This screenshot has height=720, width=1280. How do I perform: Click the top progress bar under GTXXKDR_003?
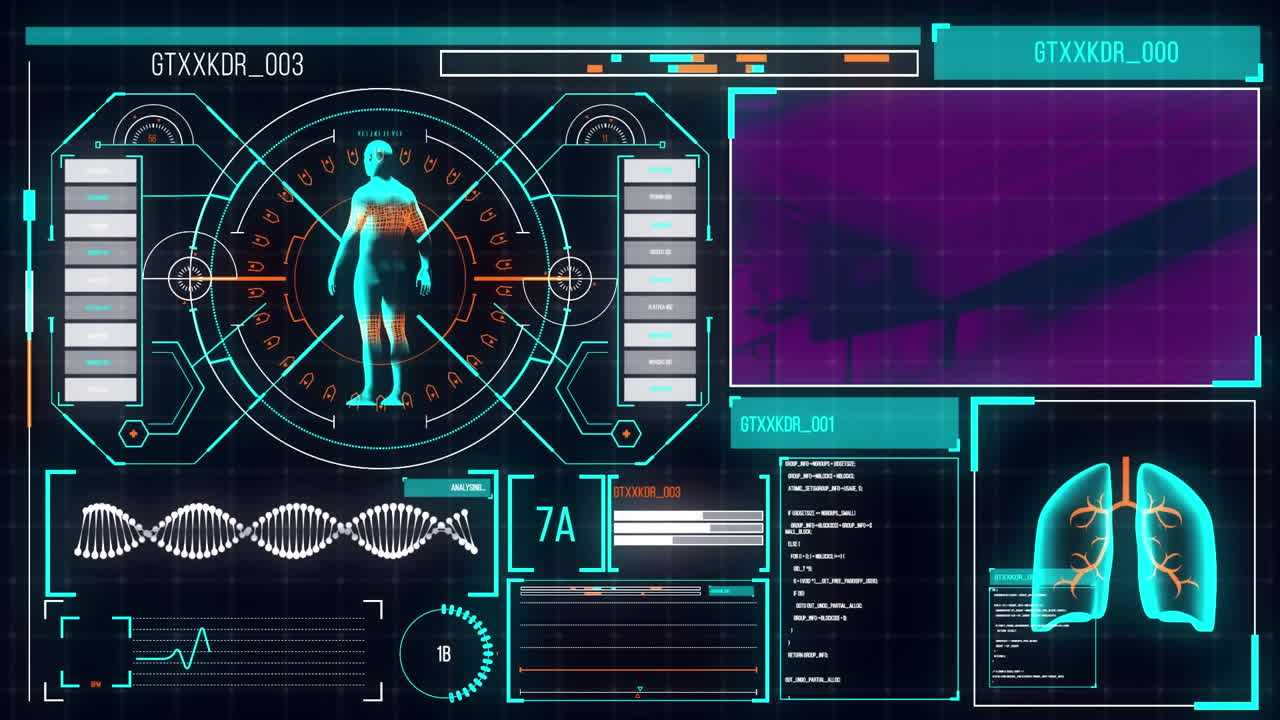click(687, 516)
